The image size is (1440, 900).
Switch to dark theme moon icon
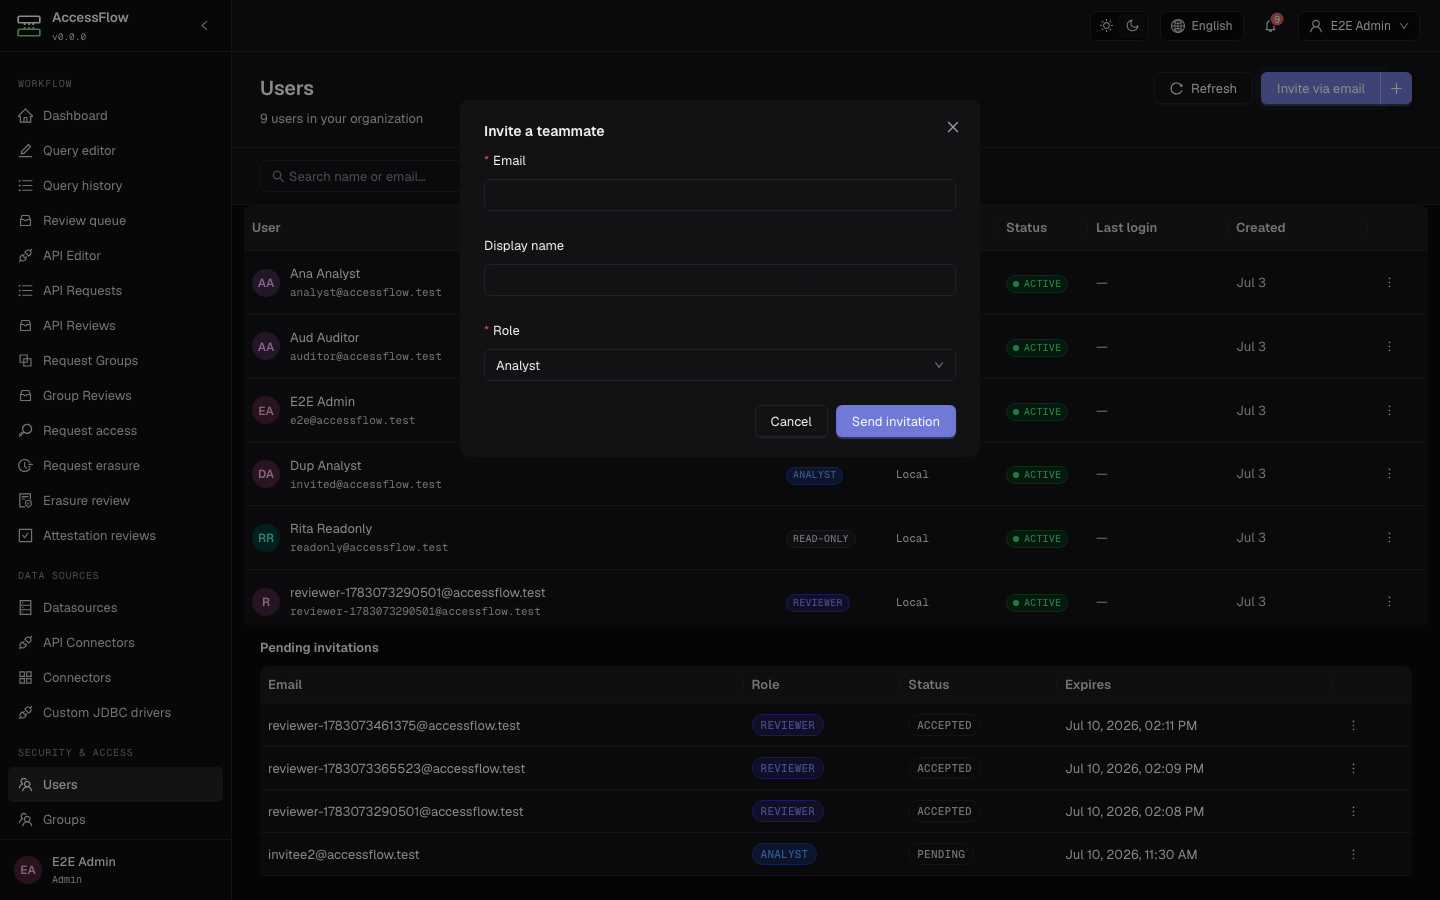coord(1132,26)
